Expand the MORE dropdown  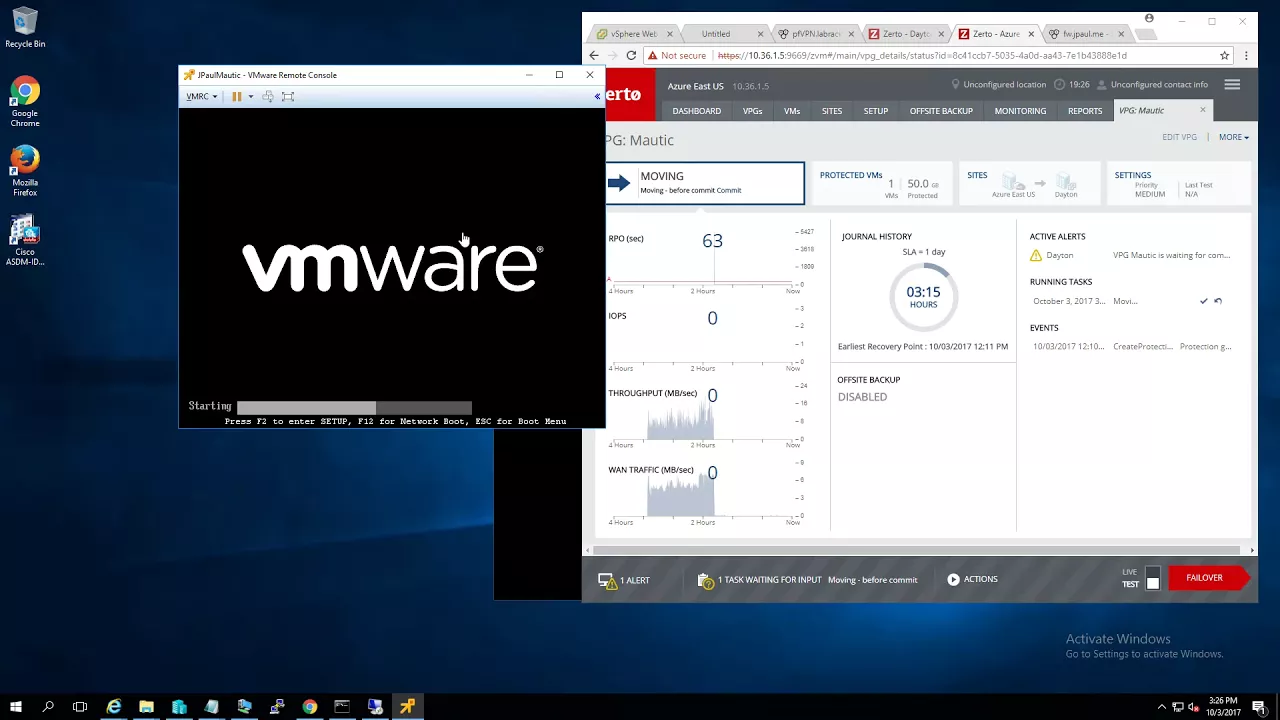[1233, 137]
